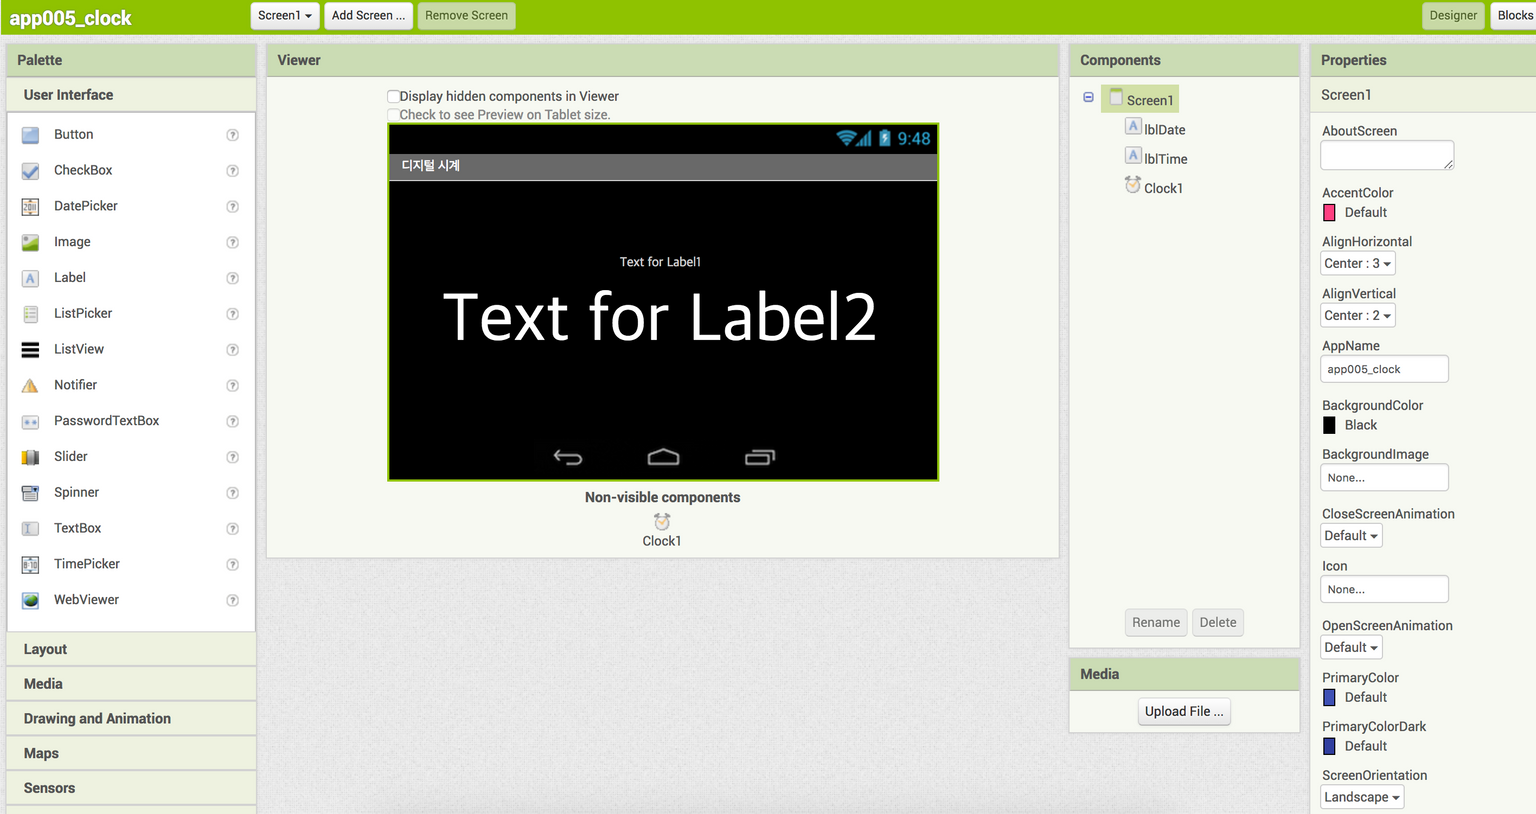Select the Notifier warning icon
Screen dimensions: 1536x814
pyautogui.click(x=31, y=385)
